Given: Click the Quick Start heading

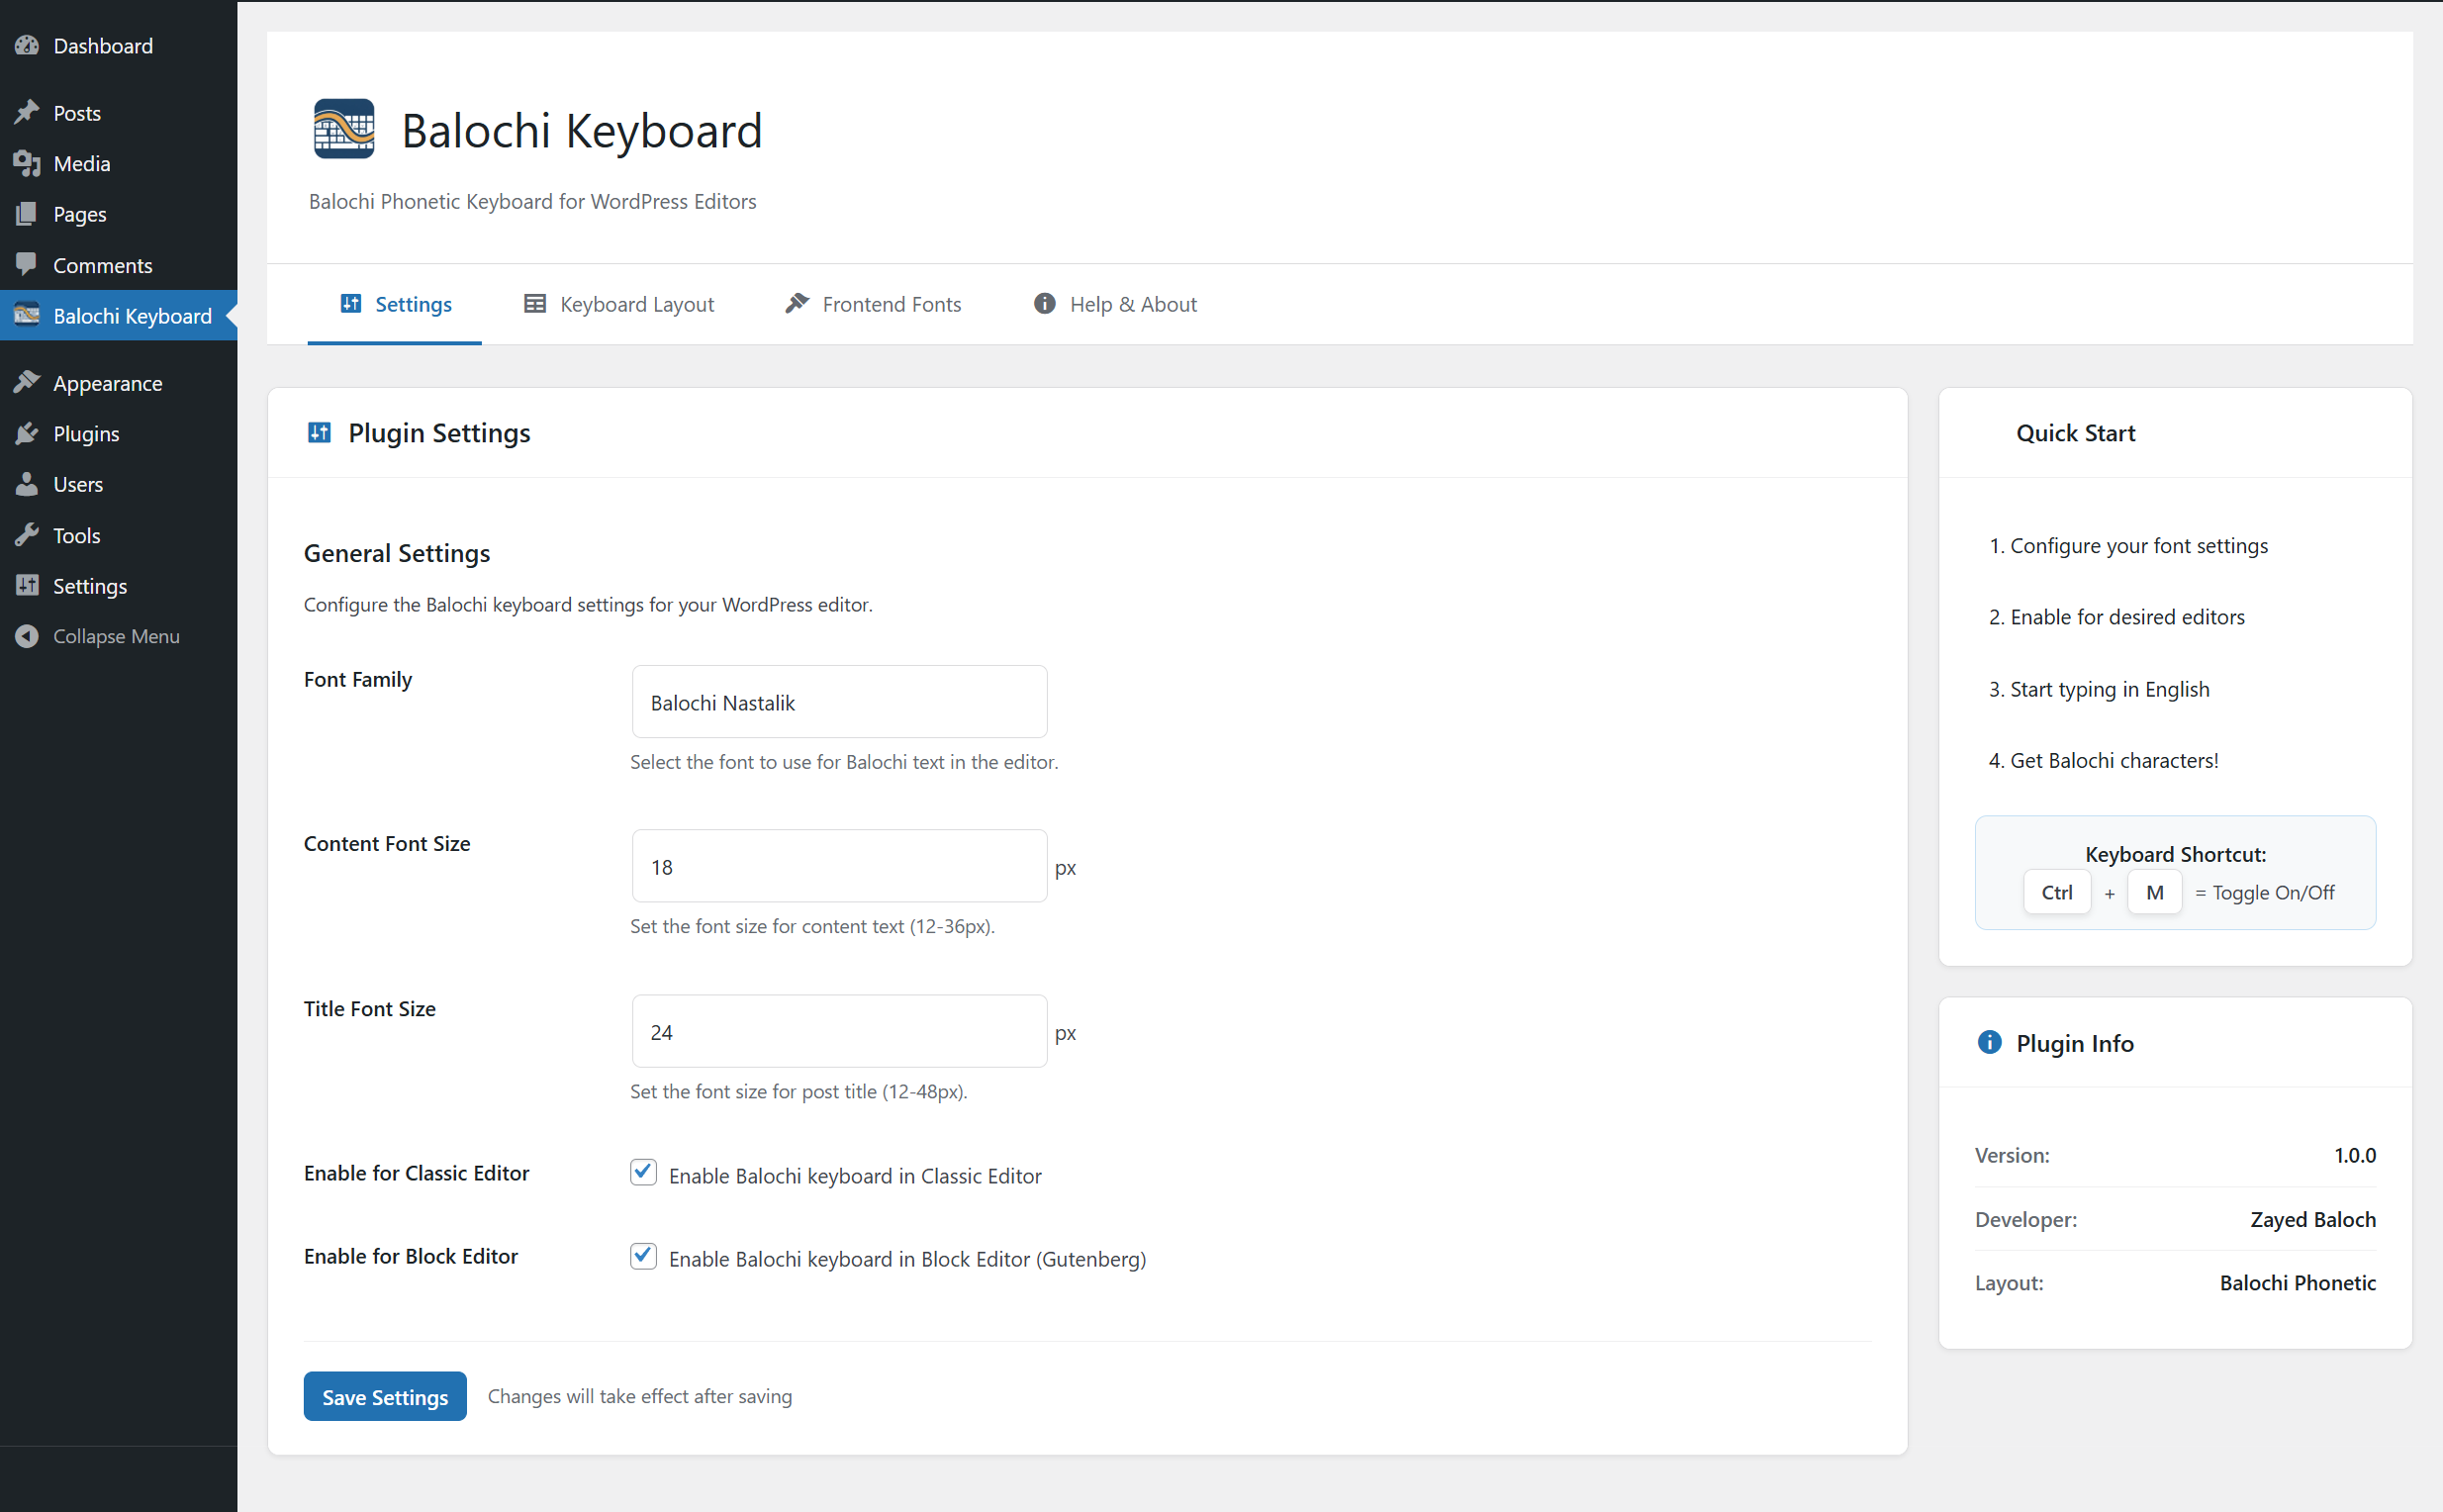Looking at the screenshot, I should [2075, 433].
